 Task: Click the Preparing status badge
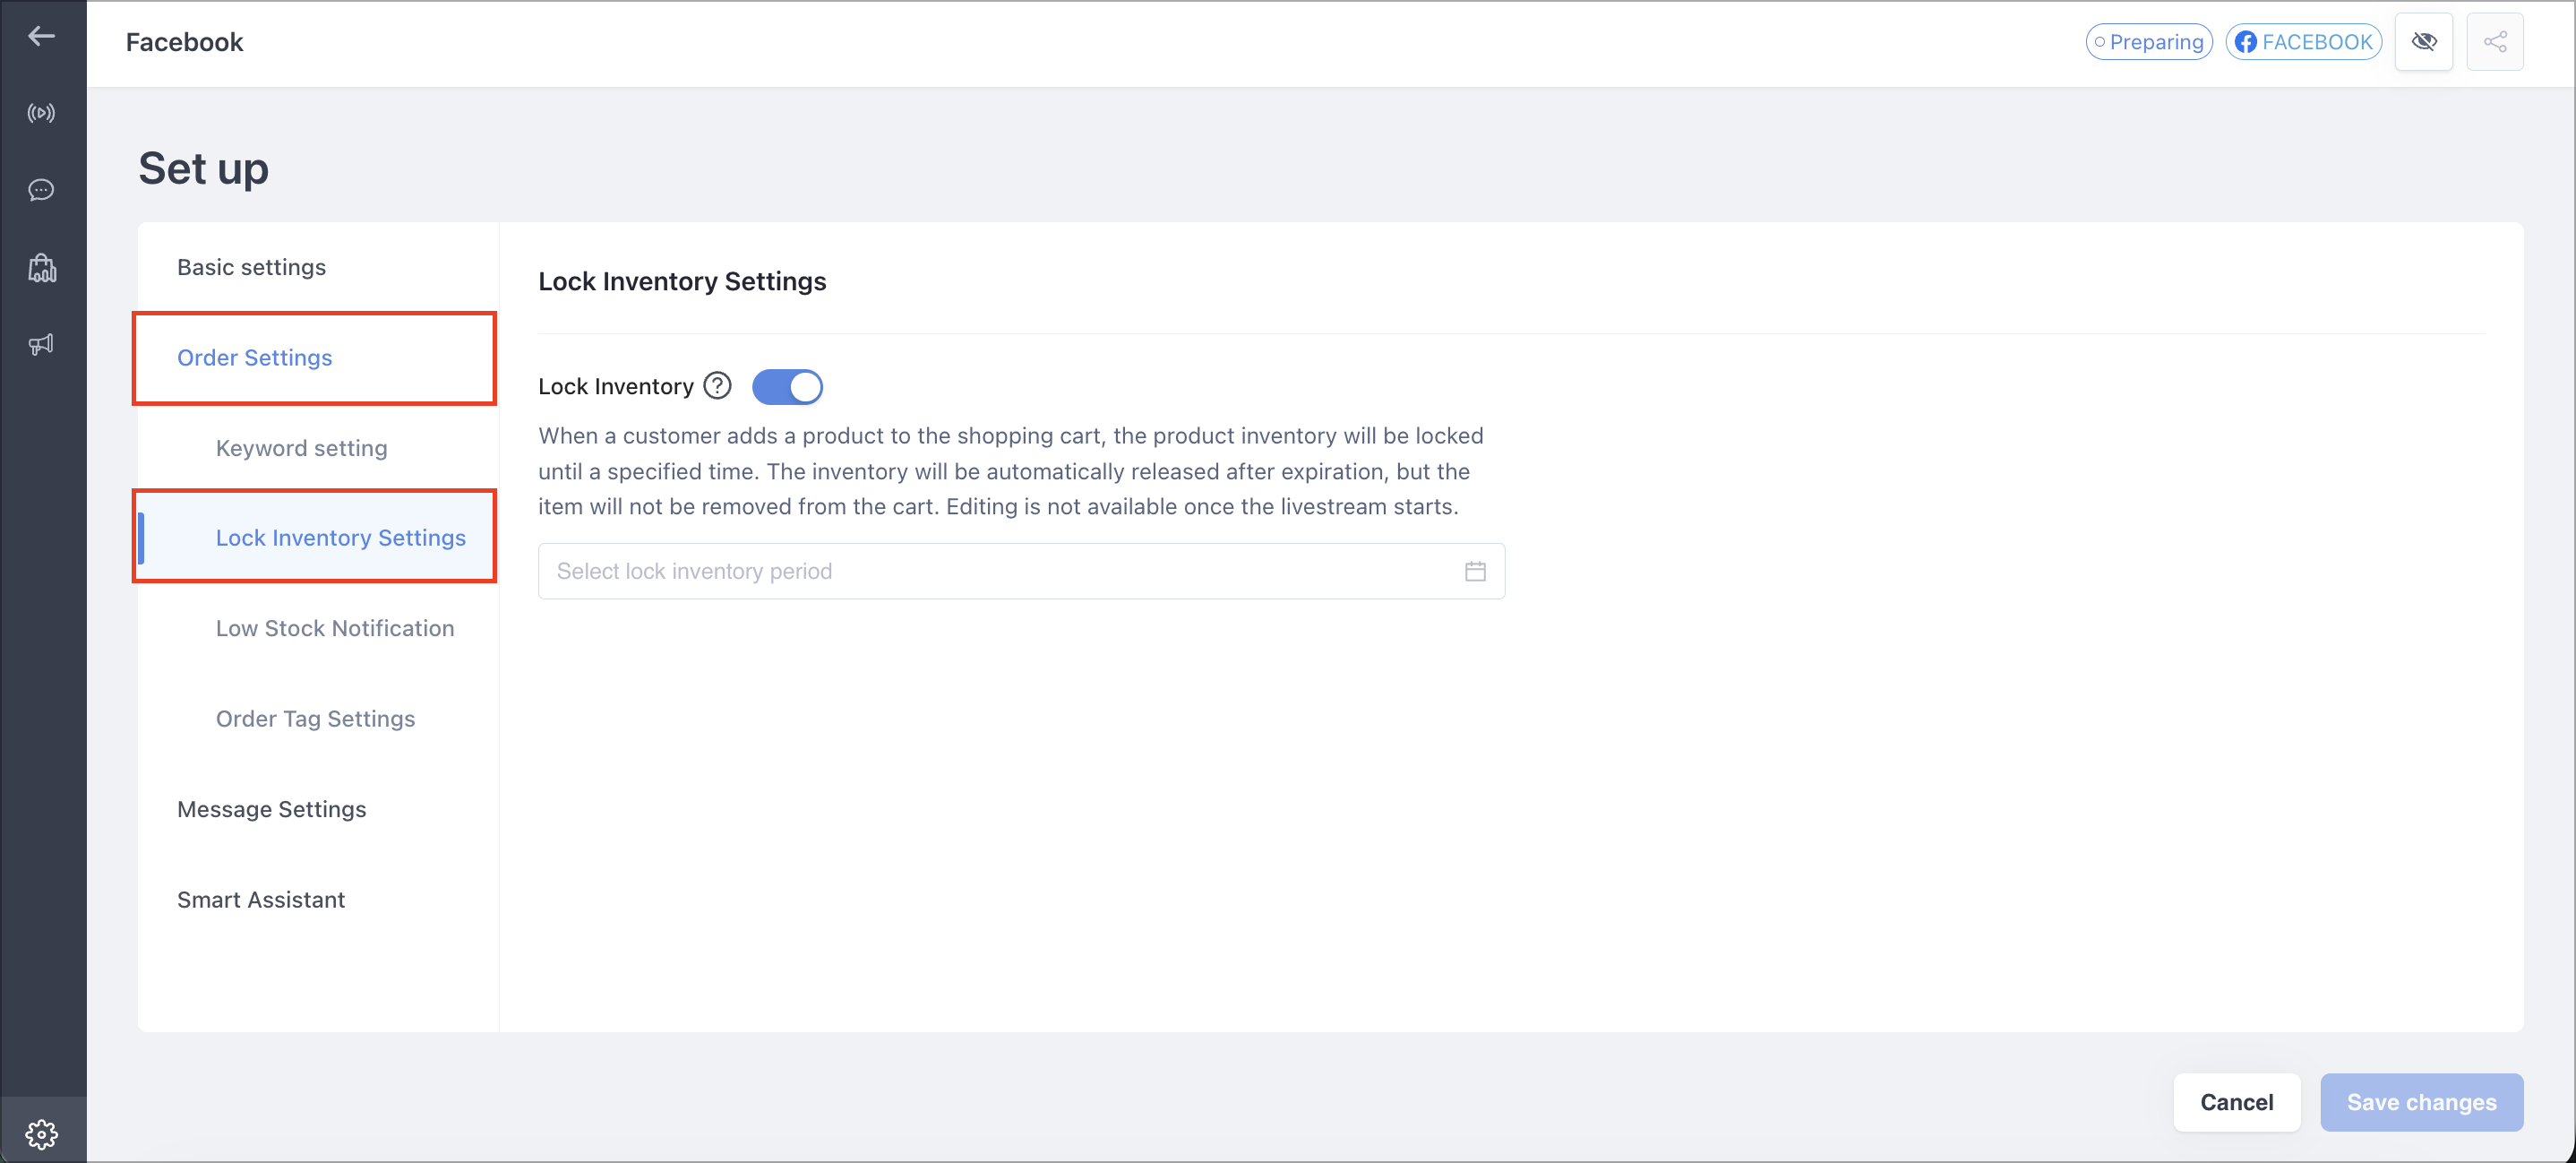(x=2148, y=42)
